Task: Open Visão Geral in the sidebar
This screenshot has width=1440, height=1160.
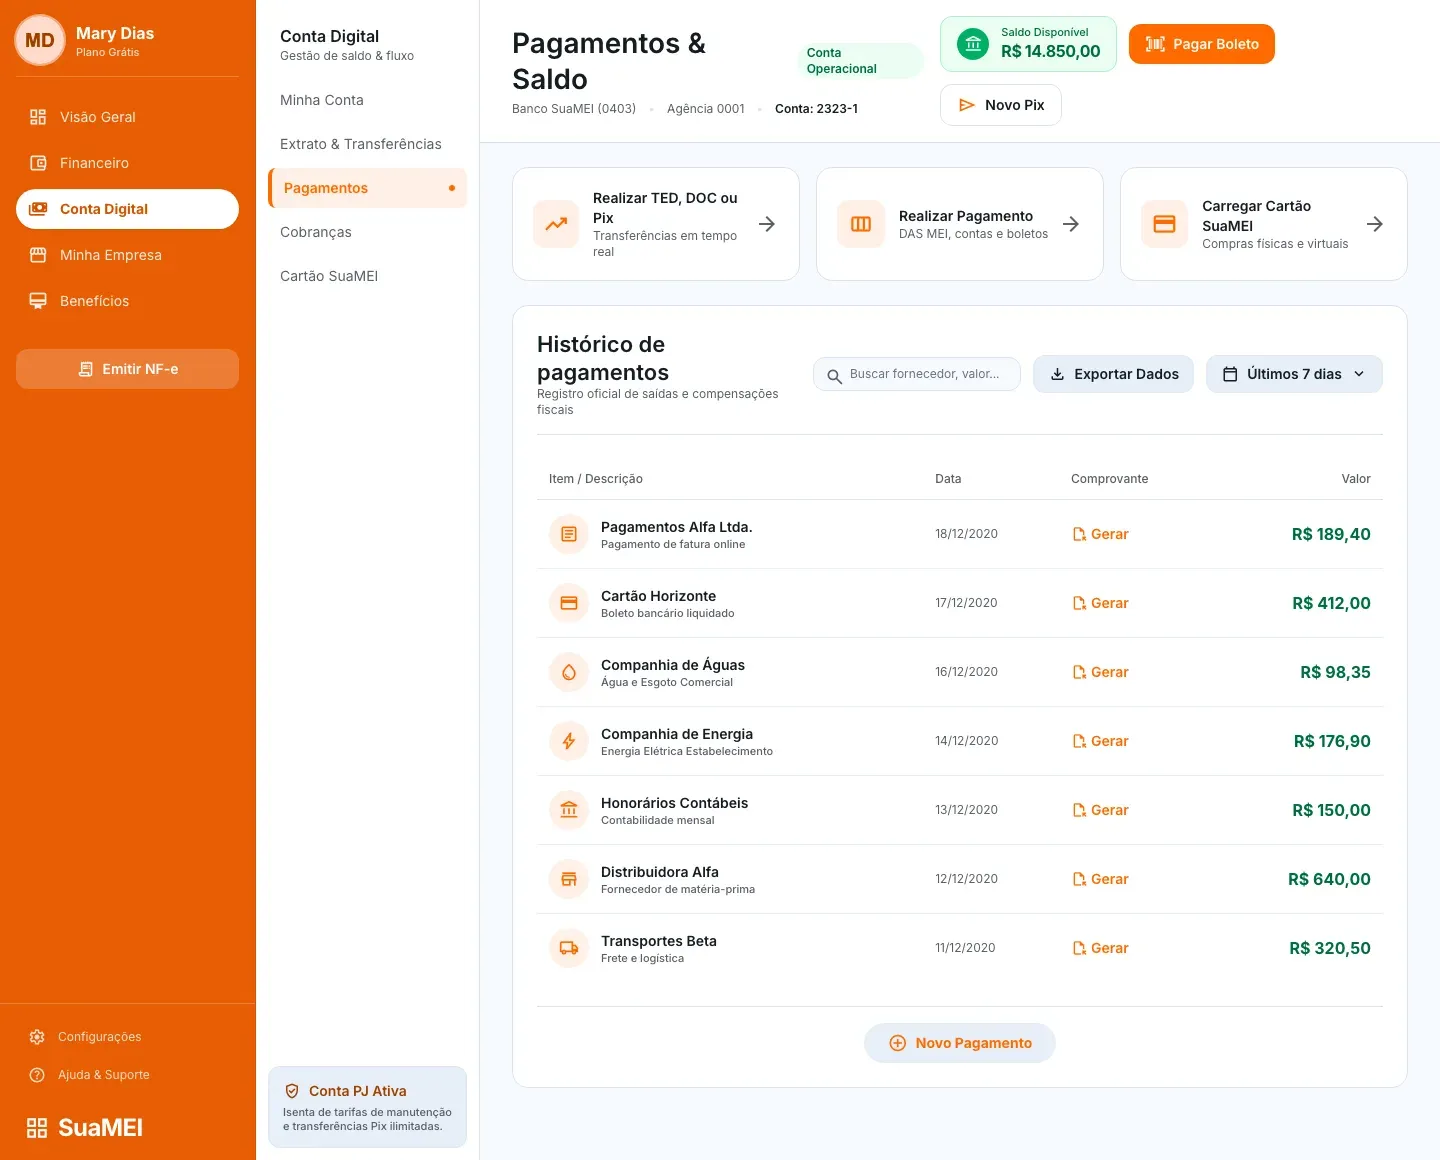Action: [x=128, y=117]
